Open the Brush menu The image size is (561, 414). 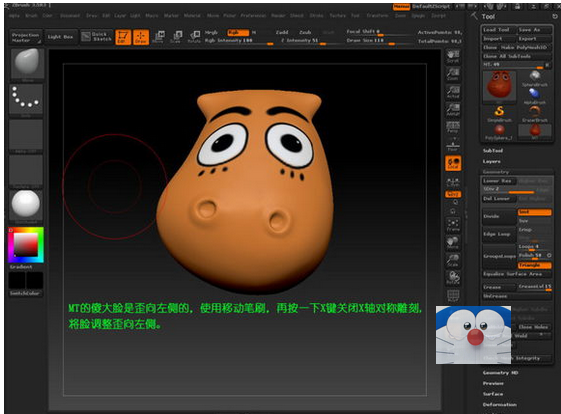tap(31, 16)
